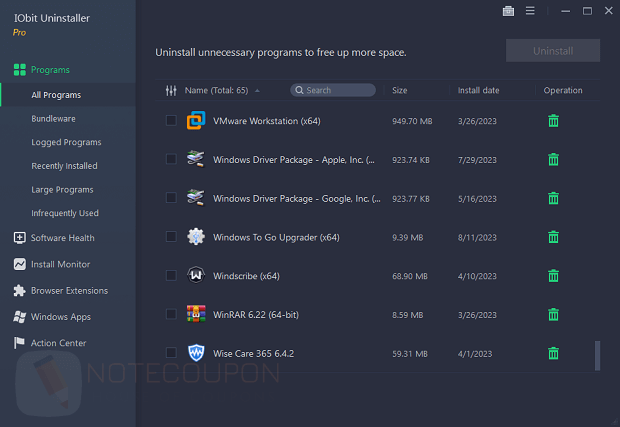Click the 9.39 MB size value
The image size is (620, 427).
pyautogui.click(x=407, y=237)
